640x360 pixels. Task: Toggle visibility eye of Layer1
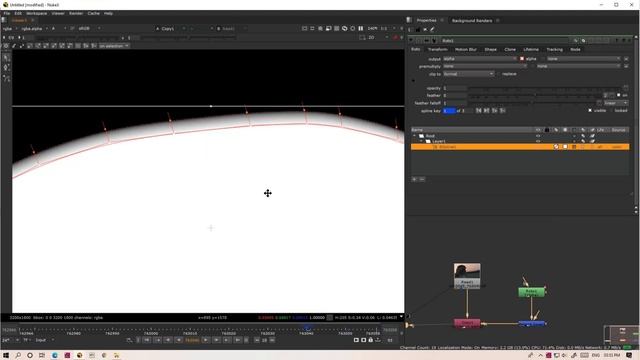538,141
